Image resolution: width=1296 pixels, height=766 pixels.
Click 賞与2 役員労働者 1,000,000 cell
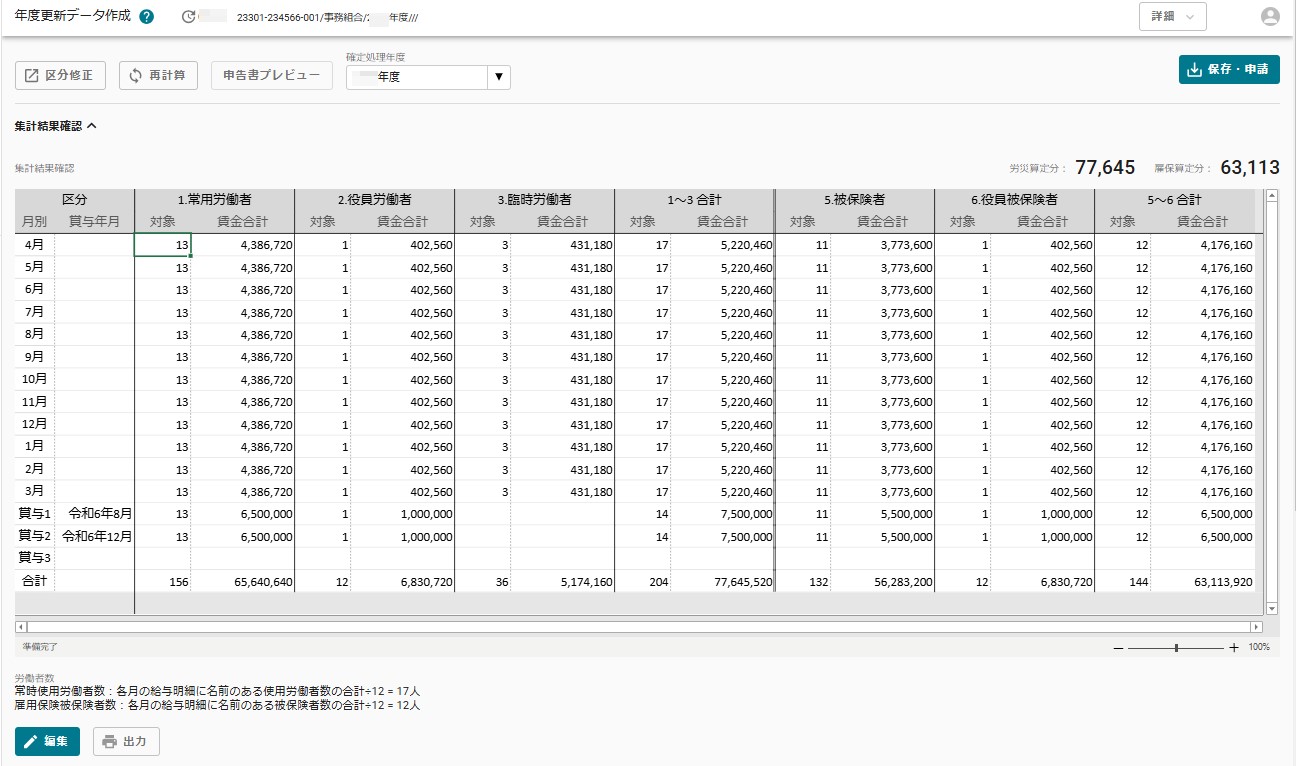[x=403, y=536]
